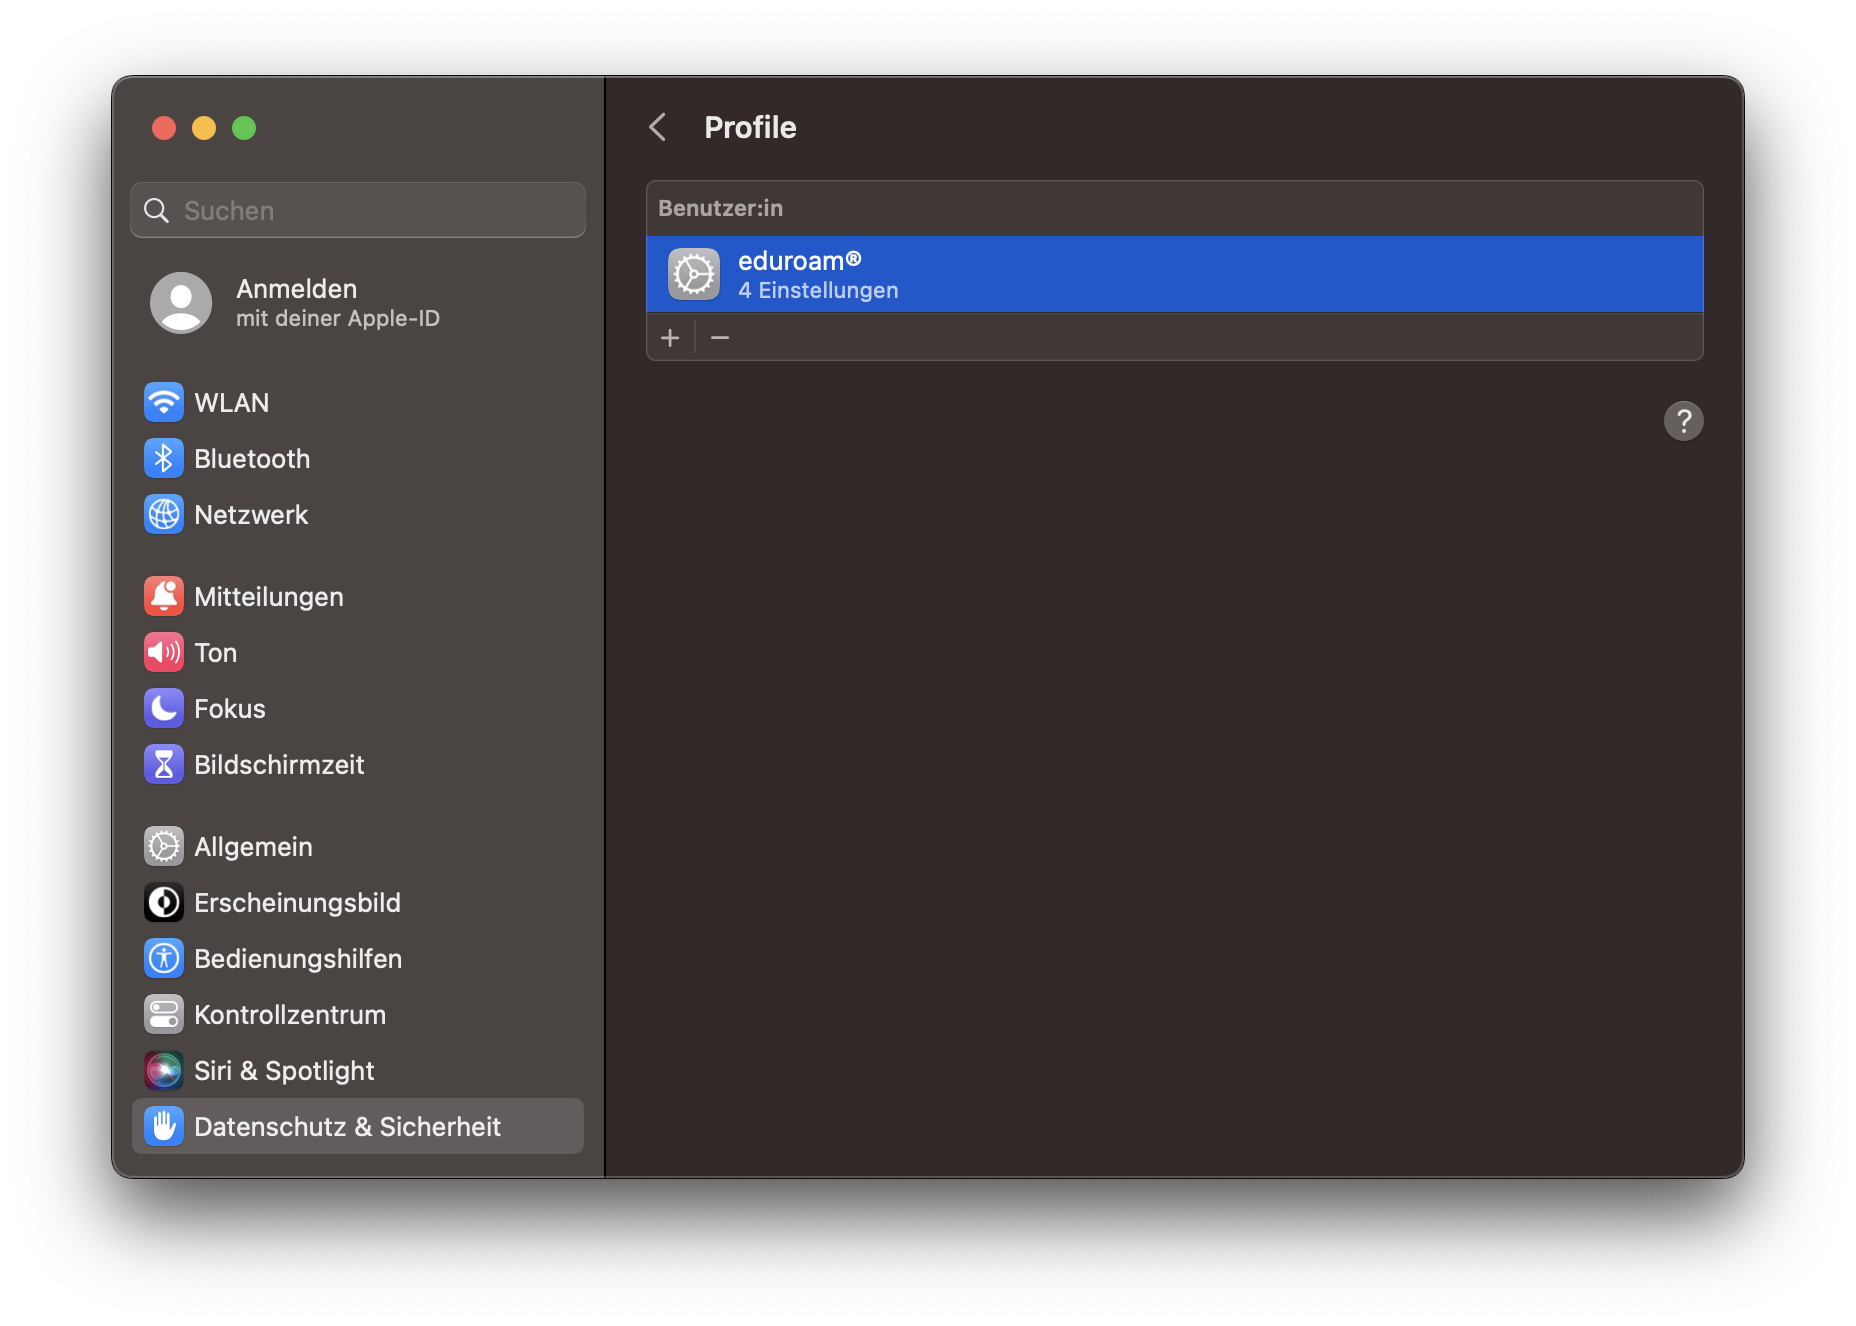Image resolution: width=1856 pixels, height=1326 pixels.
Task: Go back using the chevron arrow
Action: point(658,127)
